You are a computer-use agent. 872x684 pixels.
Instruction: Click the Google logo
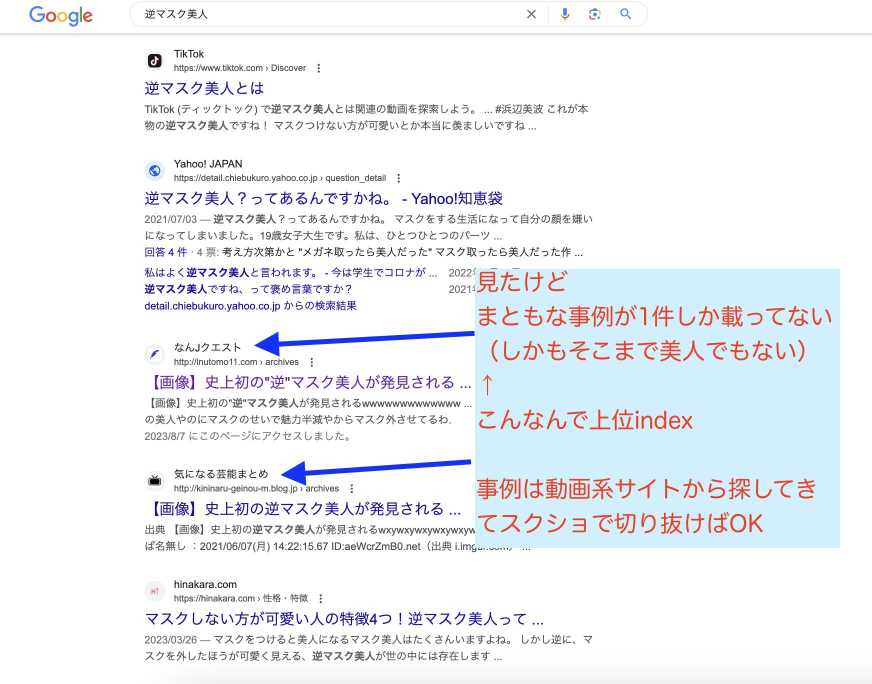pyautogui.click(x=61, y=16)
